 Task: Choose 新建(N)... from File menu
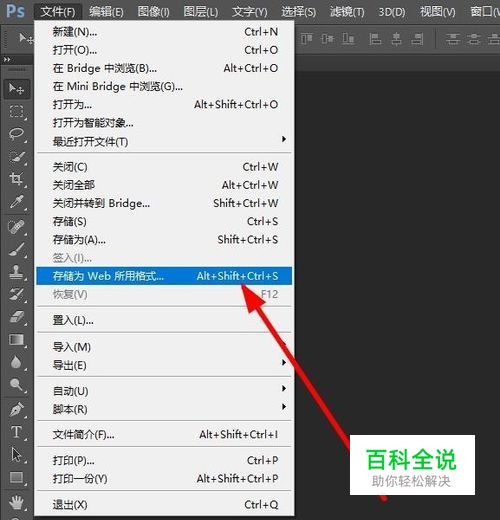click(164, 32)
